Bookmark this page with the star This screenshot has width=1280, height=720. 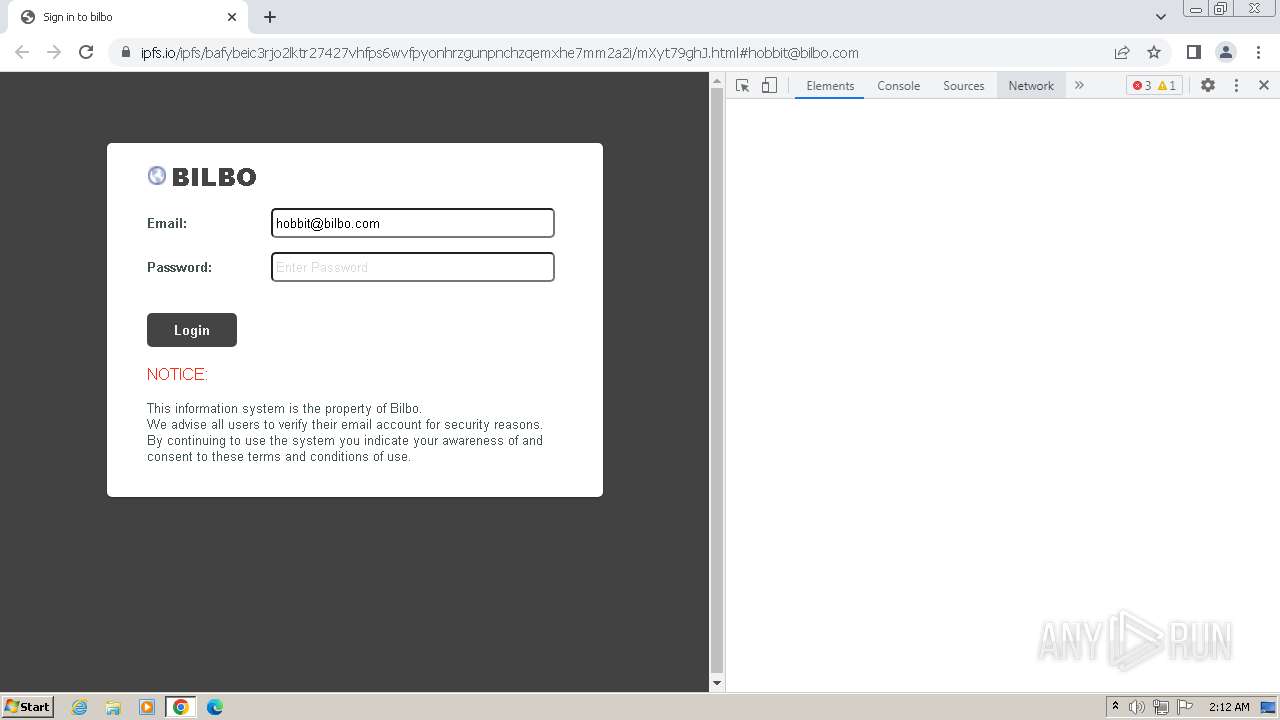point(1154,52)
